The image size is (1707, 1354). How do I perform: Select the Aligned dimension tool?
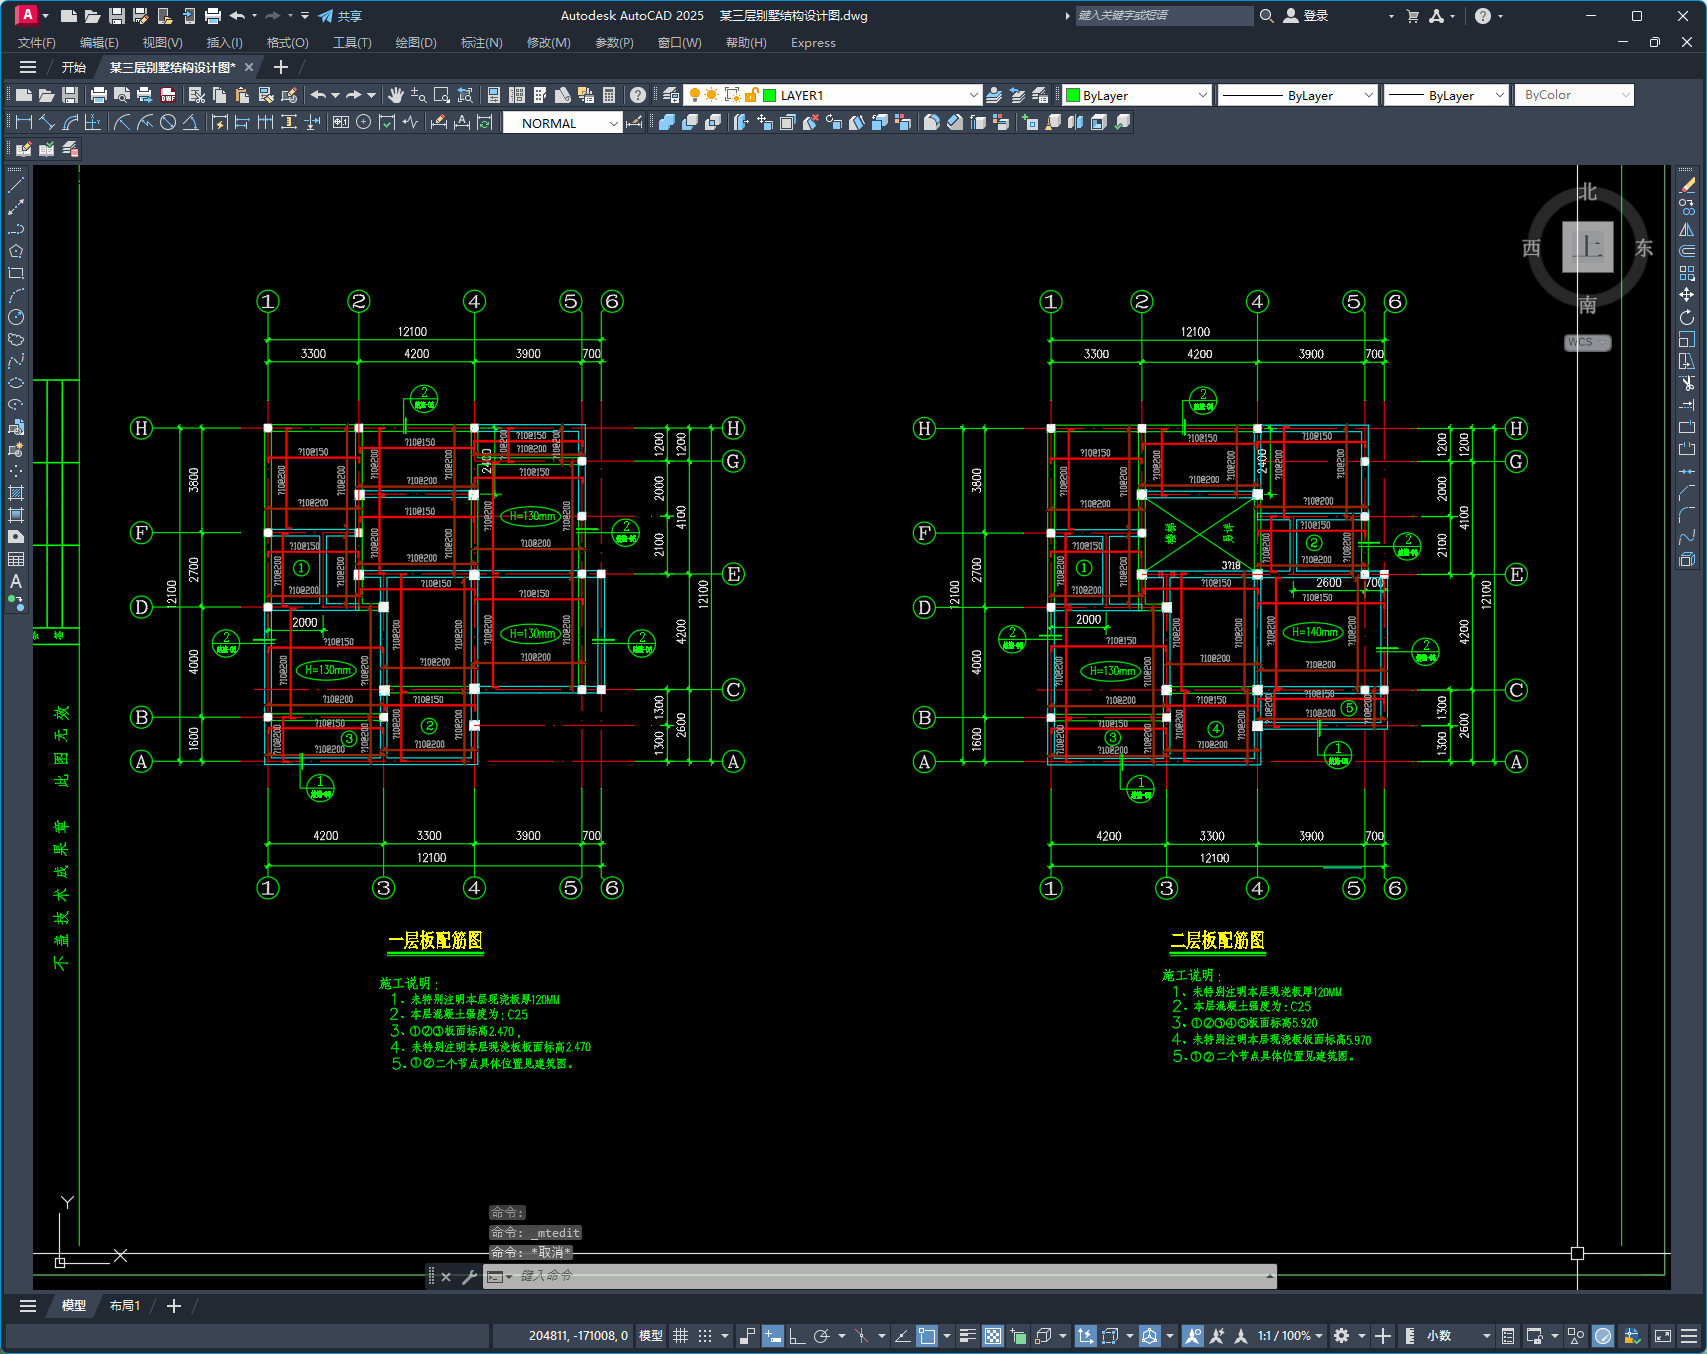(x=47, y=122)
